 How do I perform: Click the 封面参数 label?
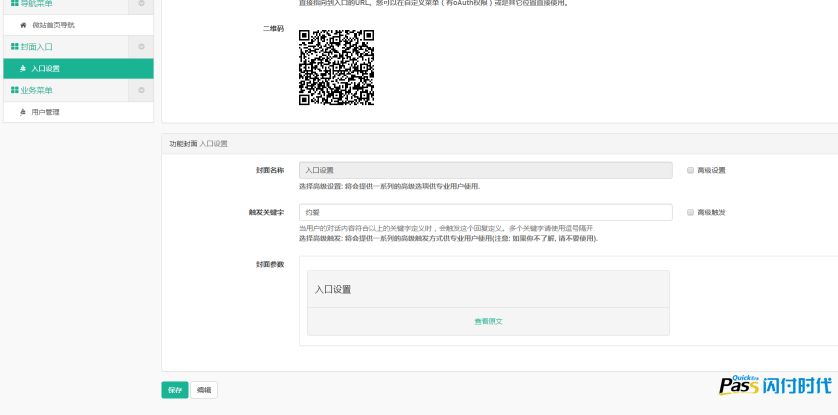pos(270,264)
